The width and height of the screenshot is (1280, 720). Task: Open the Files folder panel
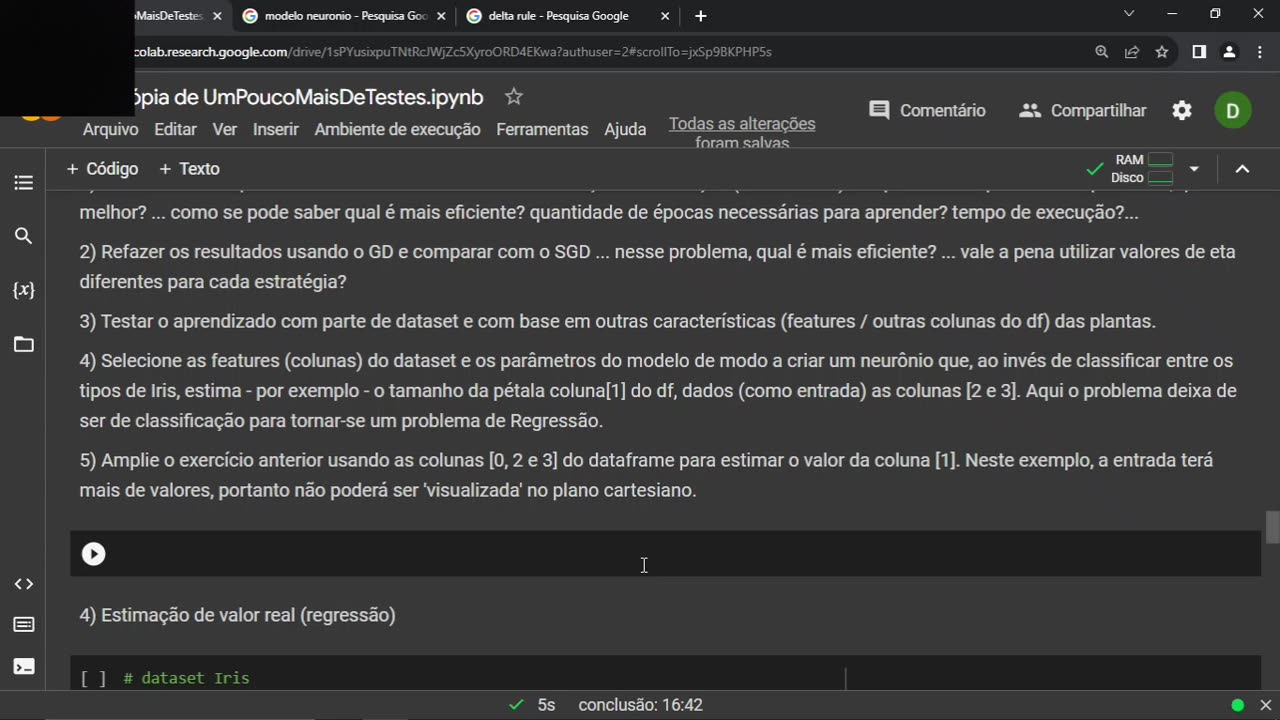pos(24,345)
